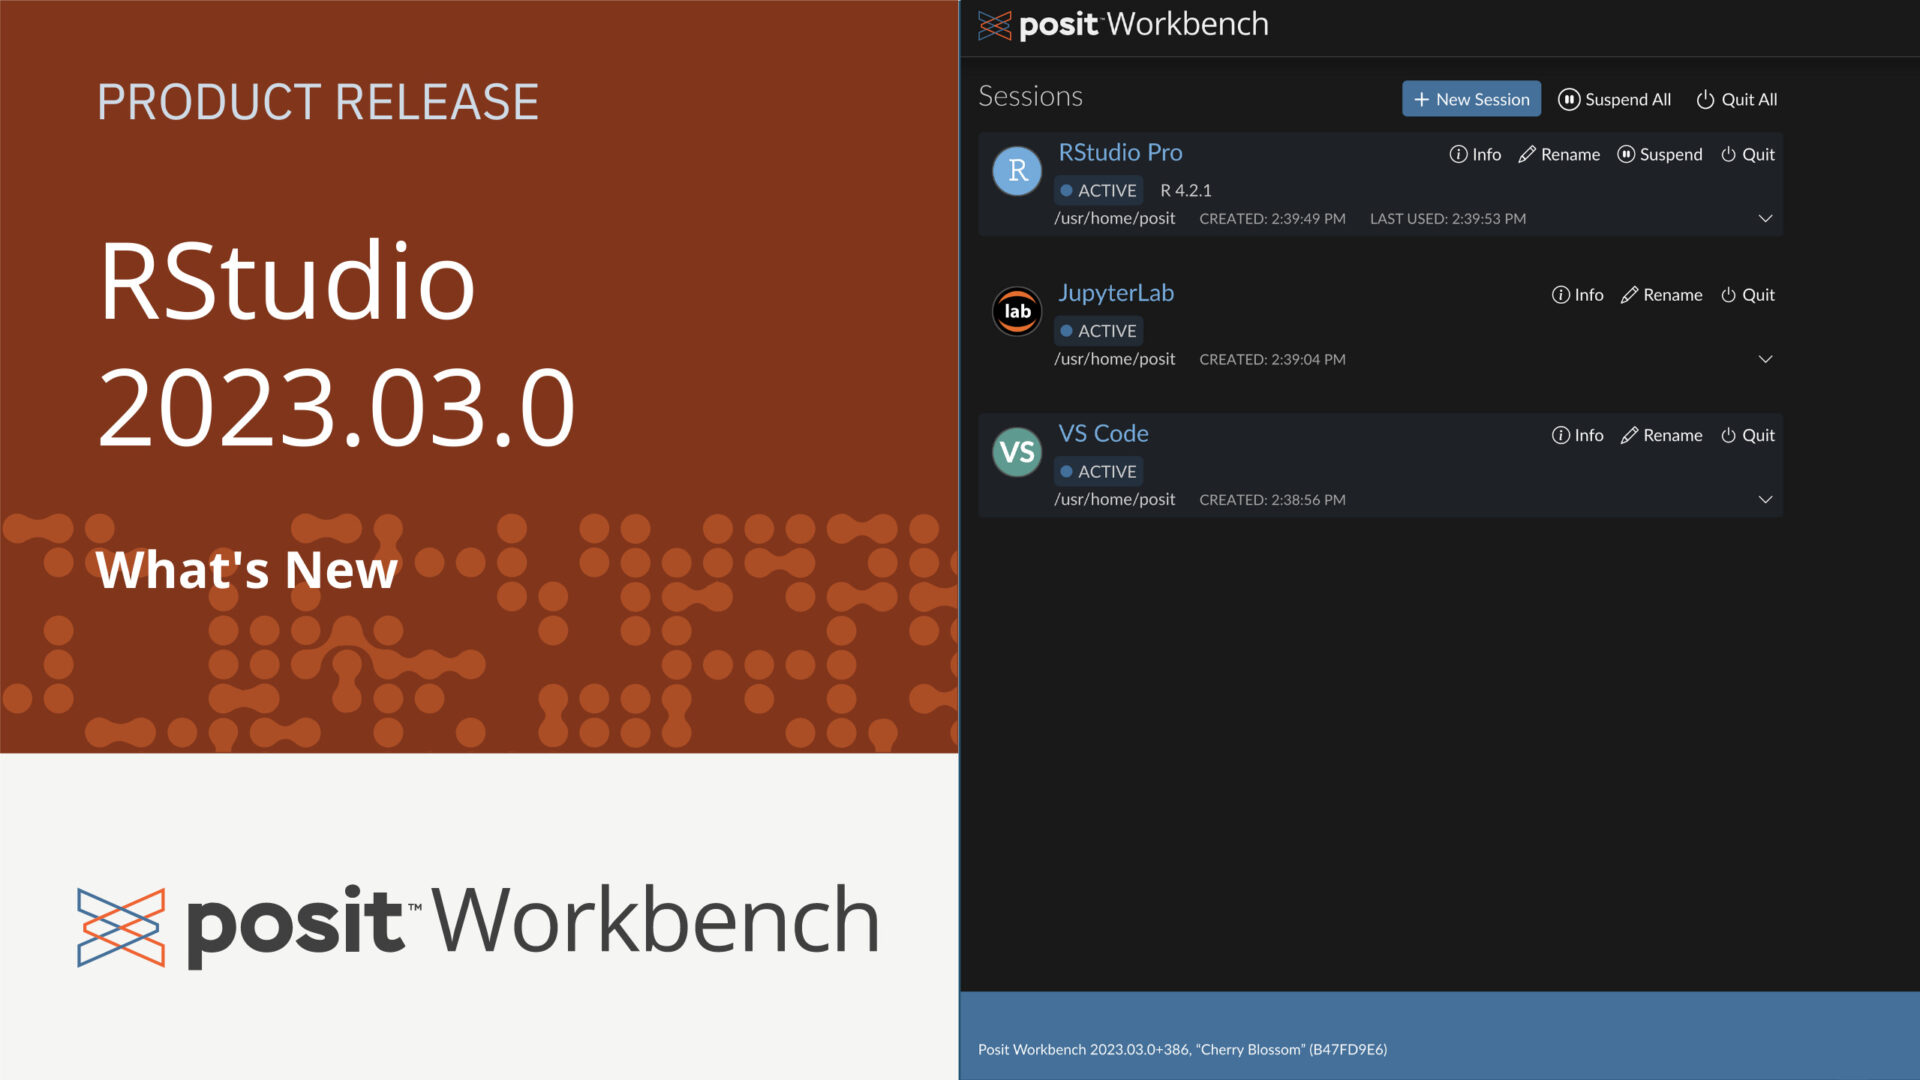1920x1080 pixels.
Task: Toggle the ACTIVE status for JupyterLab
Action: click(x=1096, y=330)
